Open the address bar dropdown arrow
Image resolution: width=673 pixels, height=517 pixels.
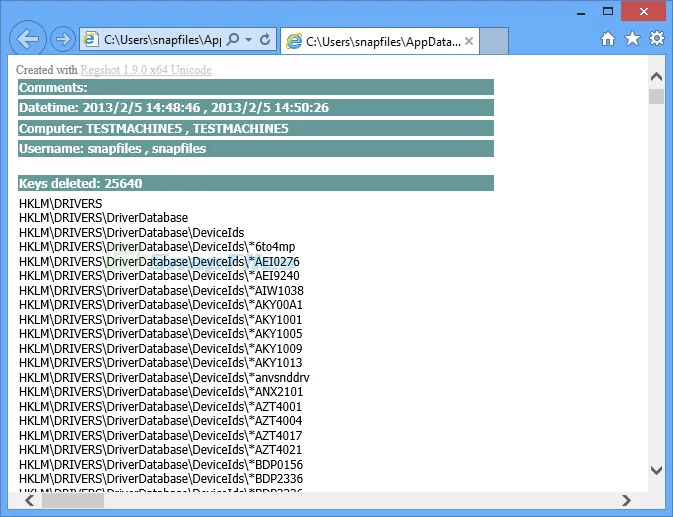(x=249, y=39)
